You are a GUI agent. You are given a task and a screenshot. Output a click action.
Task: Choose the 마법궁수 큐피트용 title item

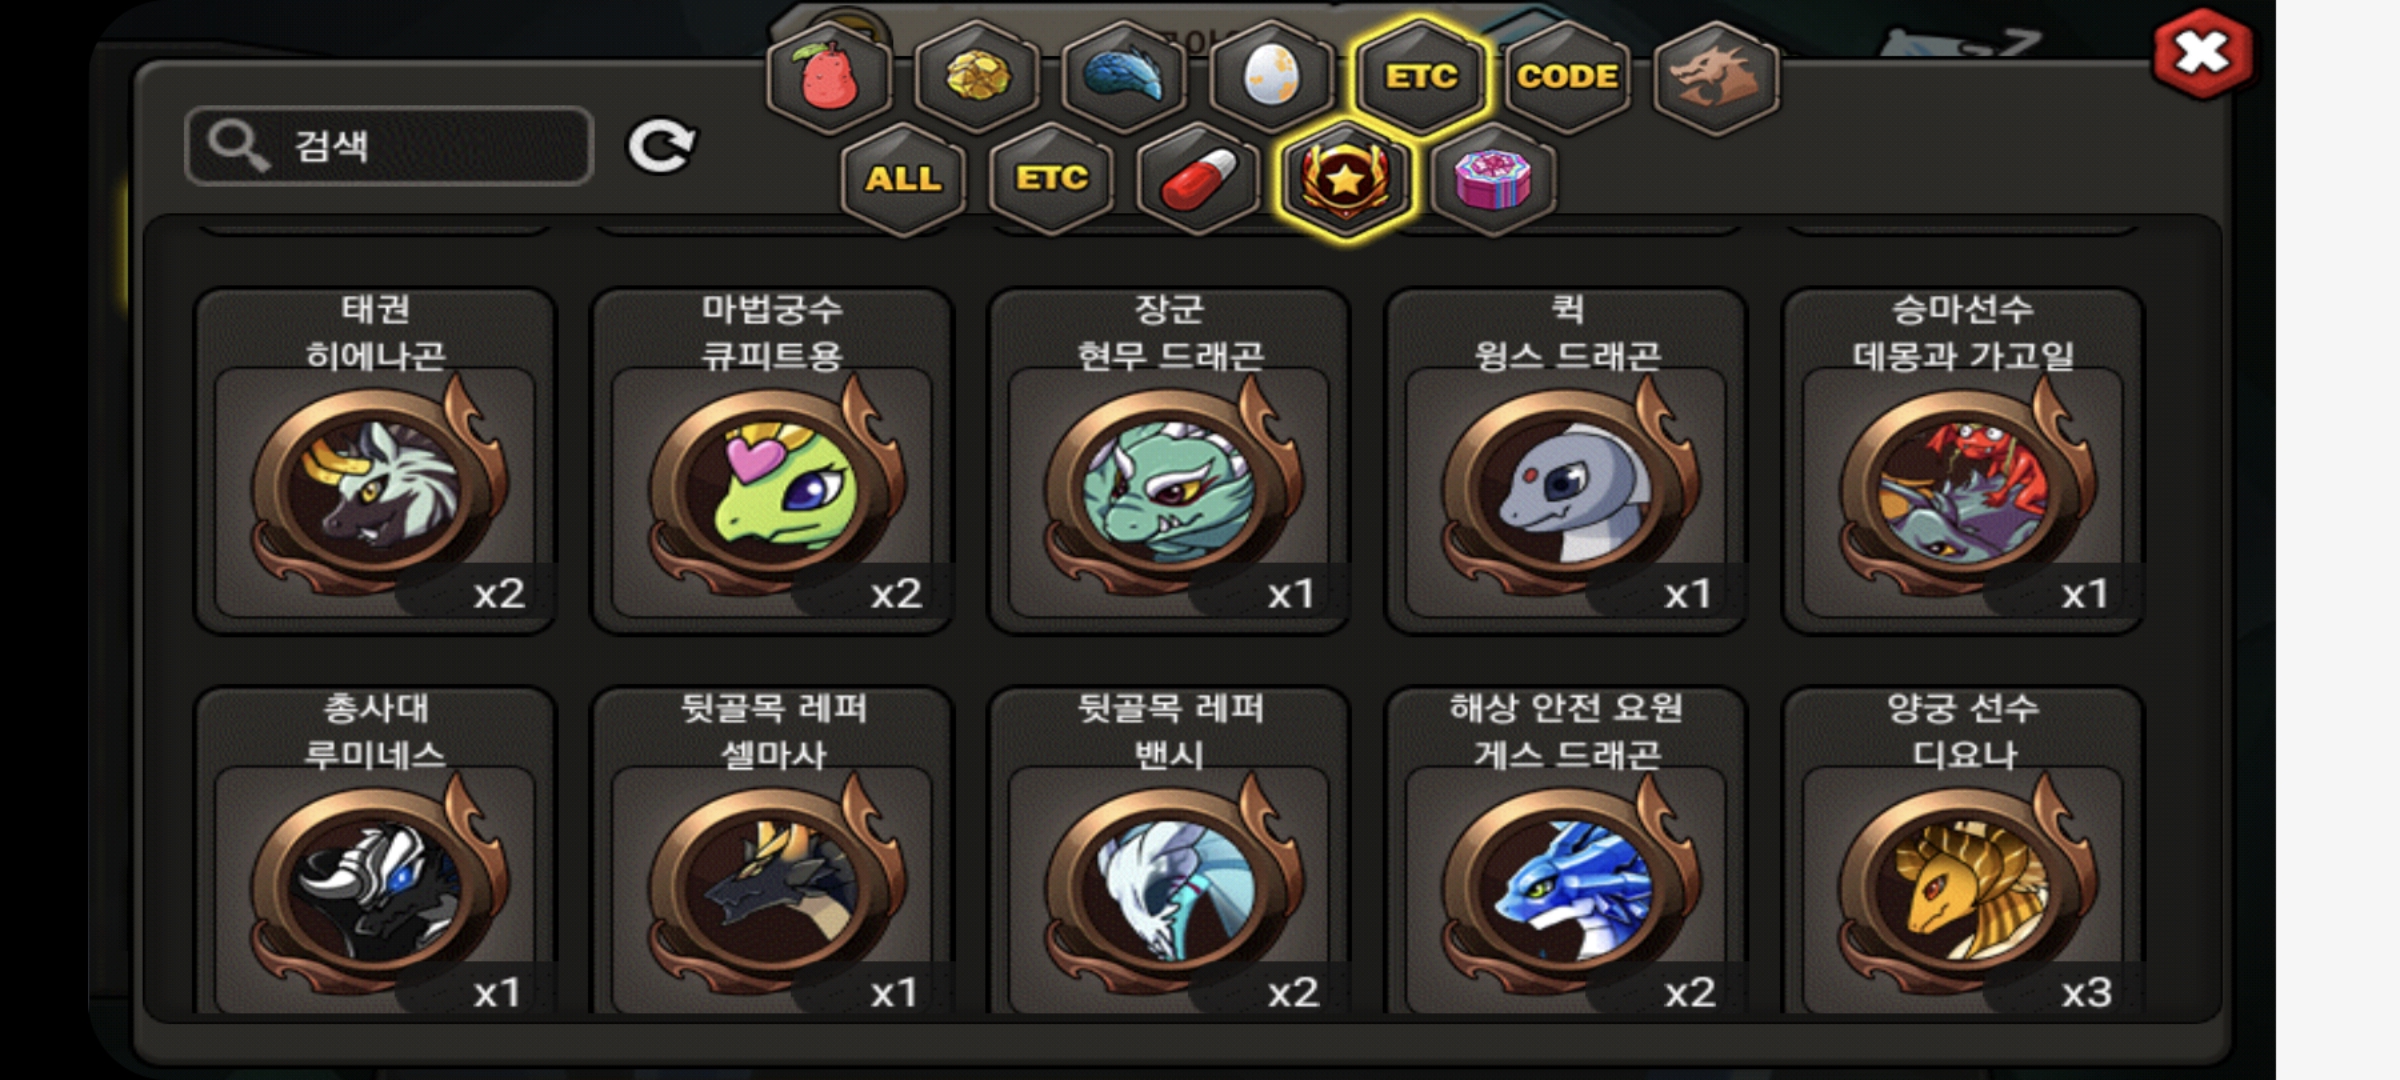pos(772,461)
